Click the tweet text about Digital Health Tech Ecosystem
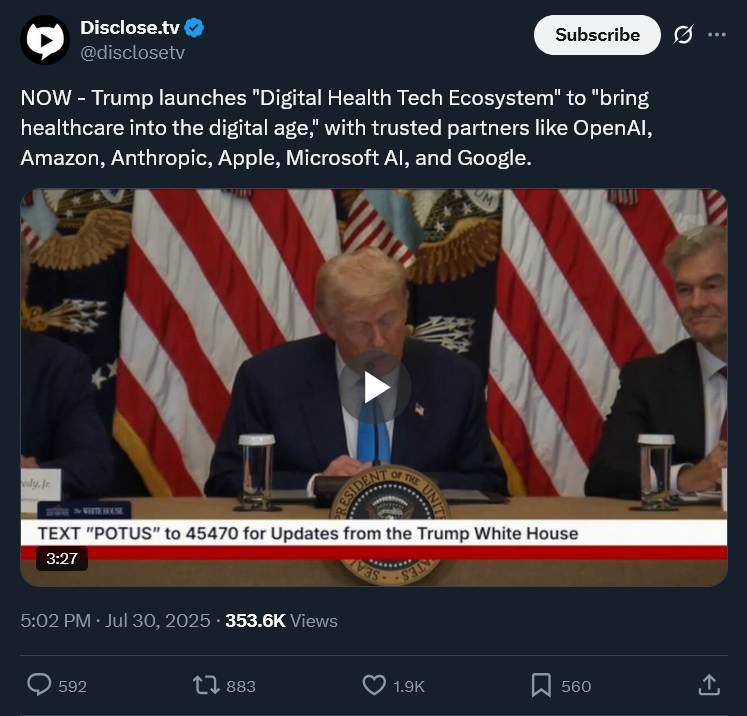Screen dimensions: 747x716 click(x=336, y=128)
